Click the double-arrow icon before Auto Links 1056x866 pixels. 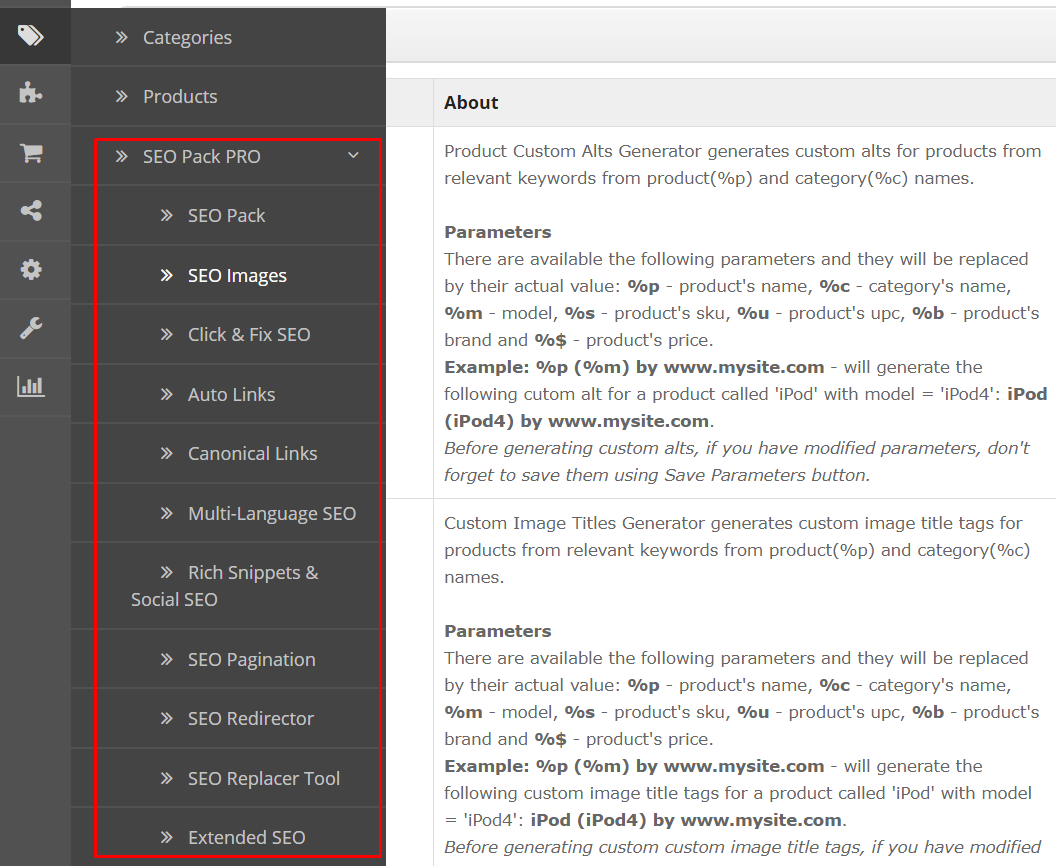point(166,394)
